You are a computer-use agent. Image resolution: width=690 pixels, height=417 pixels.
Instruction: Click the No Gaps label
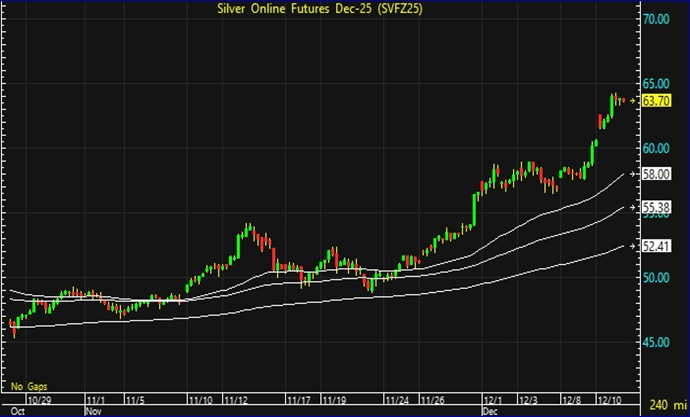click(29, 385)
